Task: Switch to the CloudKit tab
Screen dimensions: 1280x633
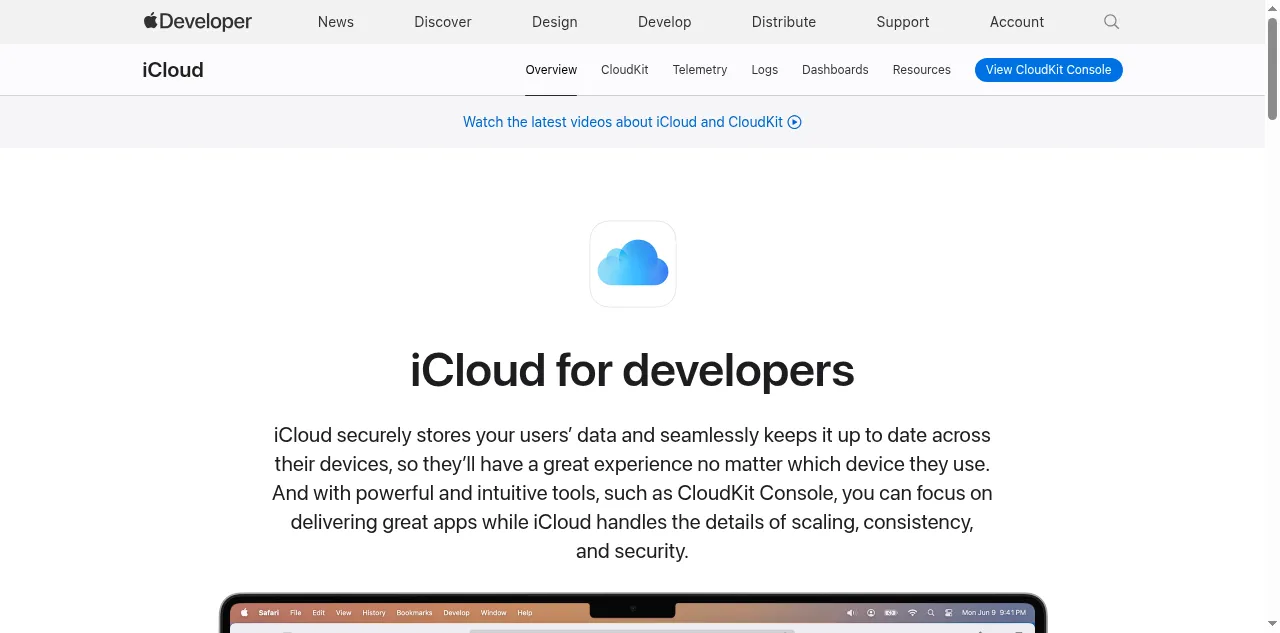Action: (x=625, y=70)
